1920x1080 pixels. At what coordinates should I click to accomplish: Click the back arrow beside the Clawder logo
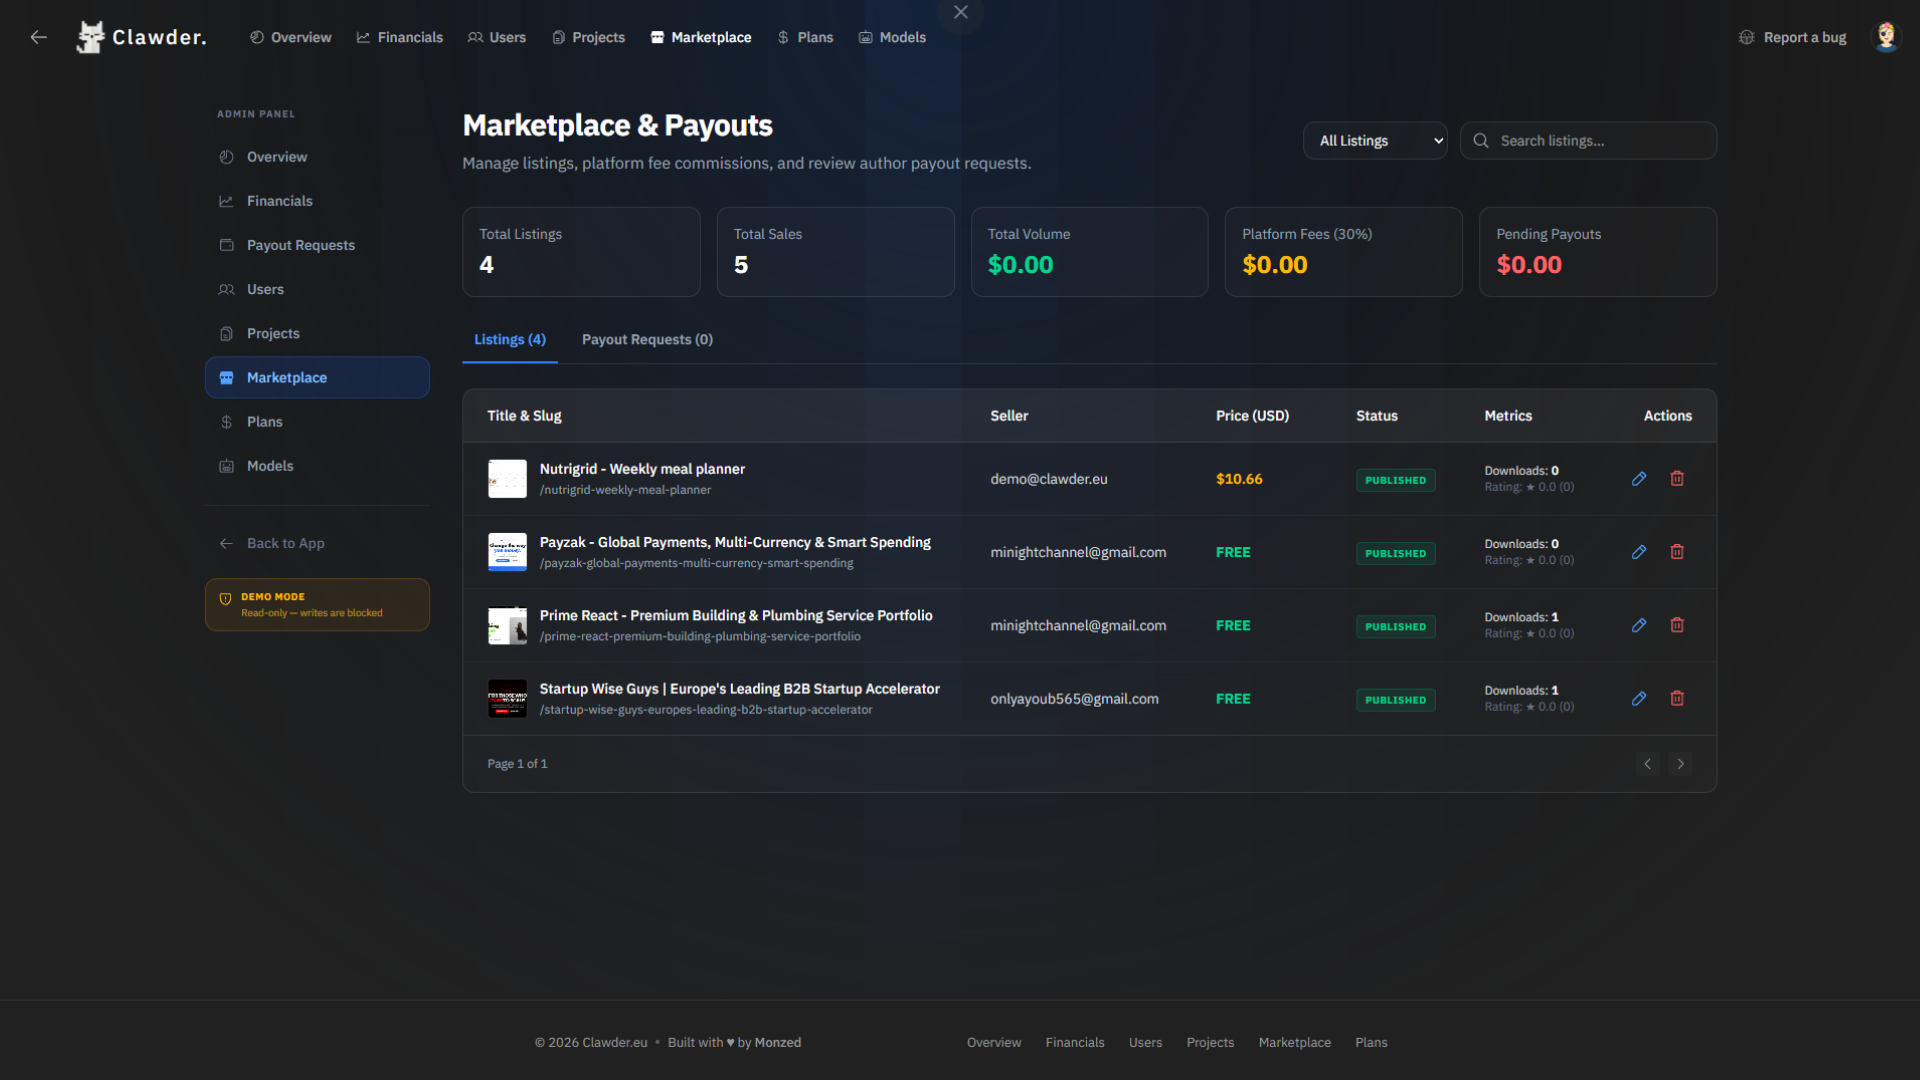point(38,37)
